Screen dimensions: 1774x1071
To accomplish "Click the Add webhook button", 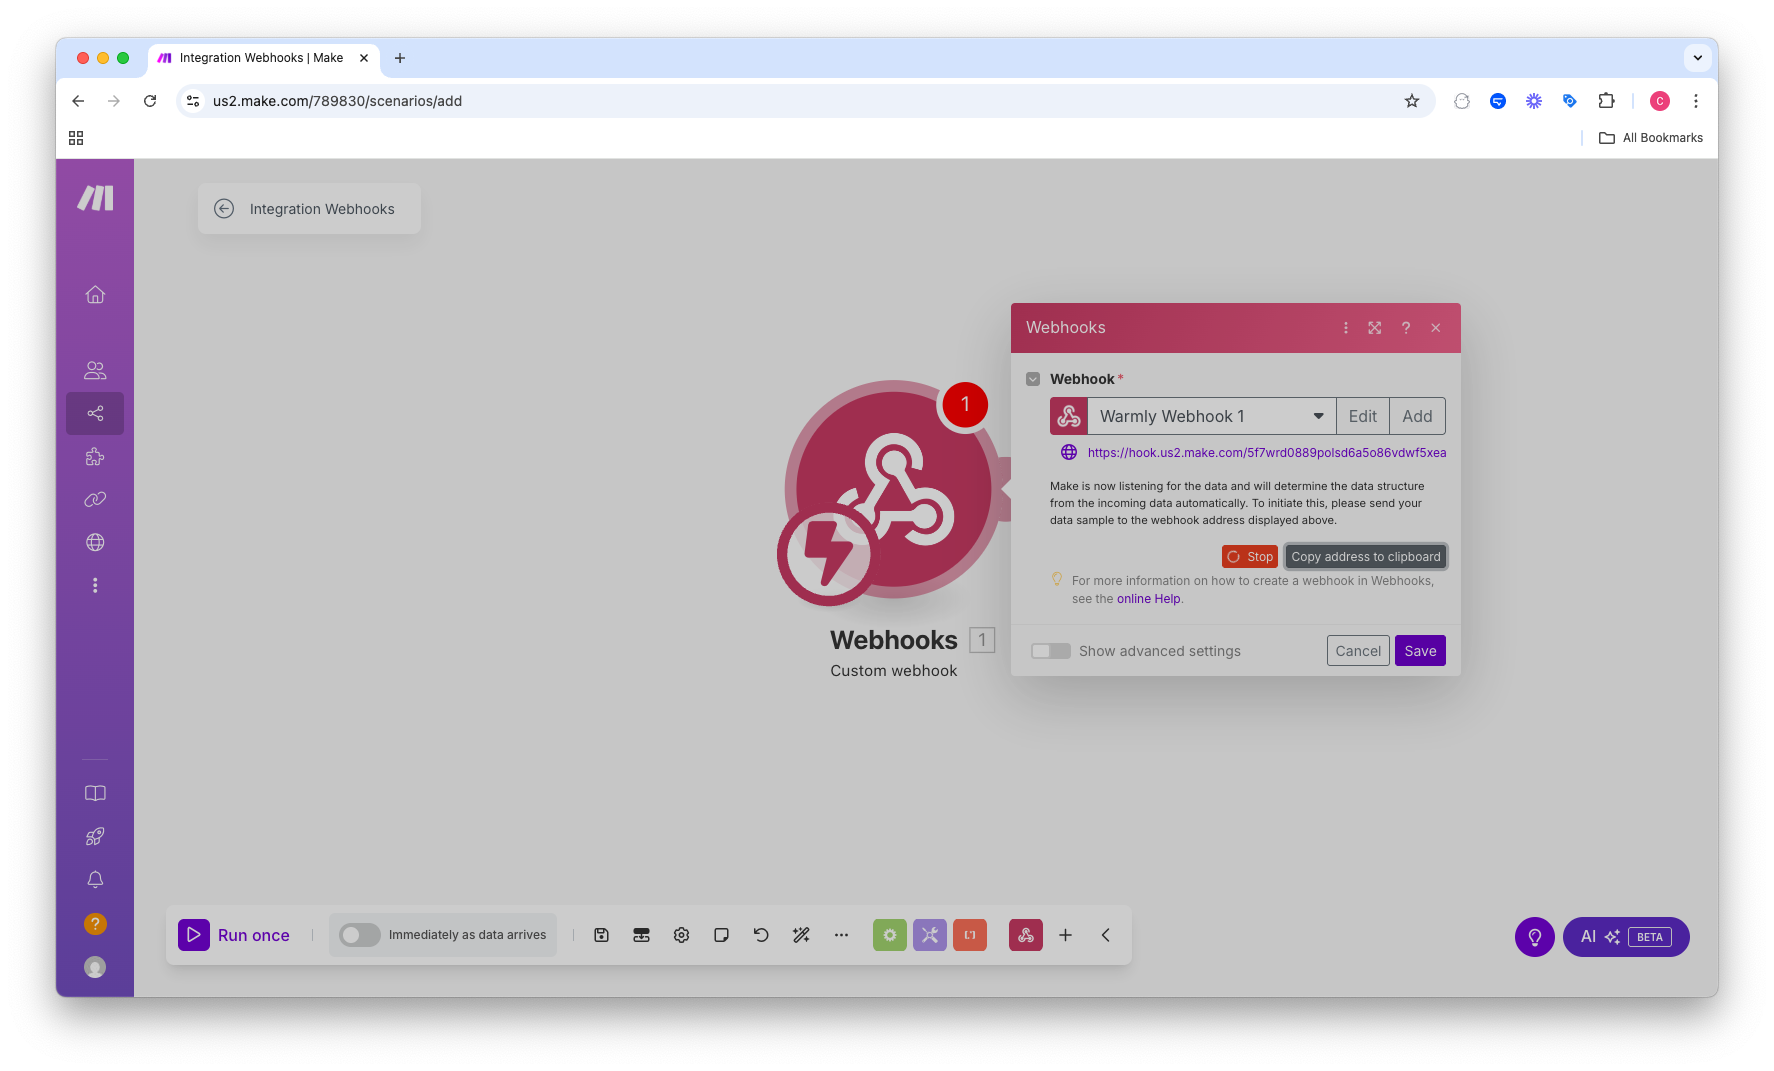I will coord(1417,416).
